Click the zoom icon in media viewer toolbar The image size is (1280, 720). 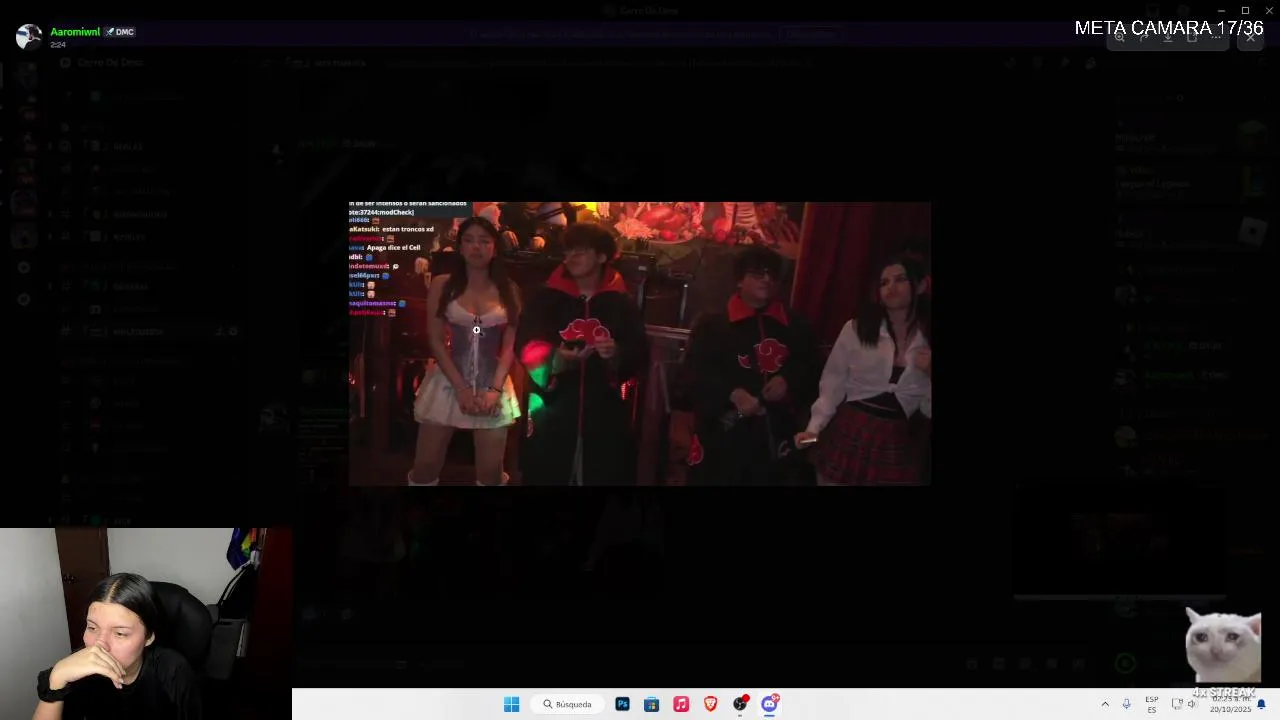(x=1119, y=37)
